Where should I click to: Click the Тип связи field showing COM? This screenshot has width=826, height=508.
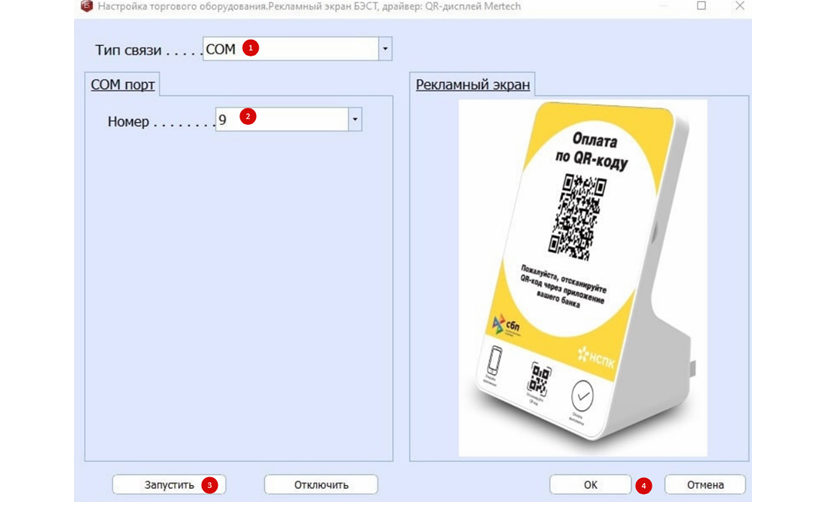pos(291,49)
